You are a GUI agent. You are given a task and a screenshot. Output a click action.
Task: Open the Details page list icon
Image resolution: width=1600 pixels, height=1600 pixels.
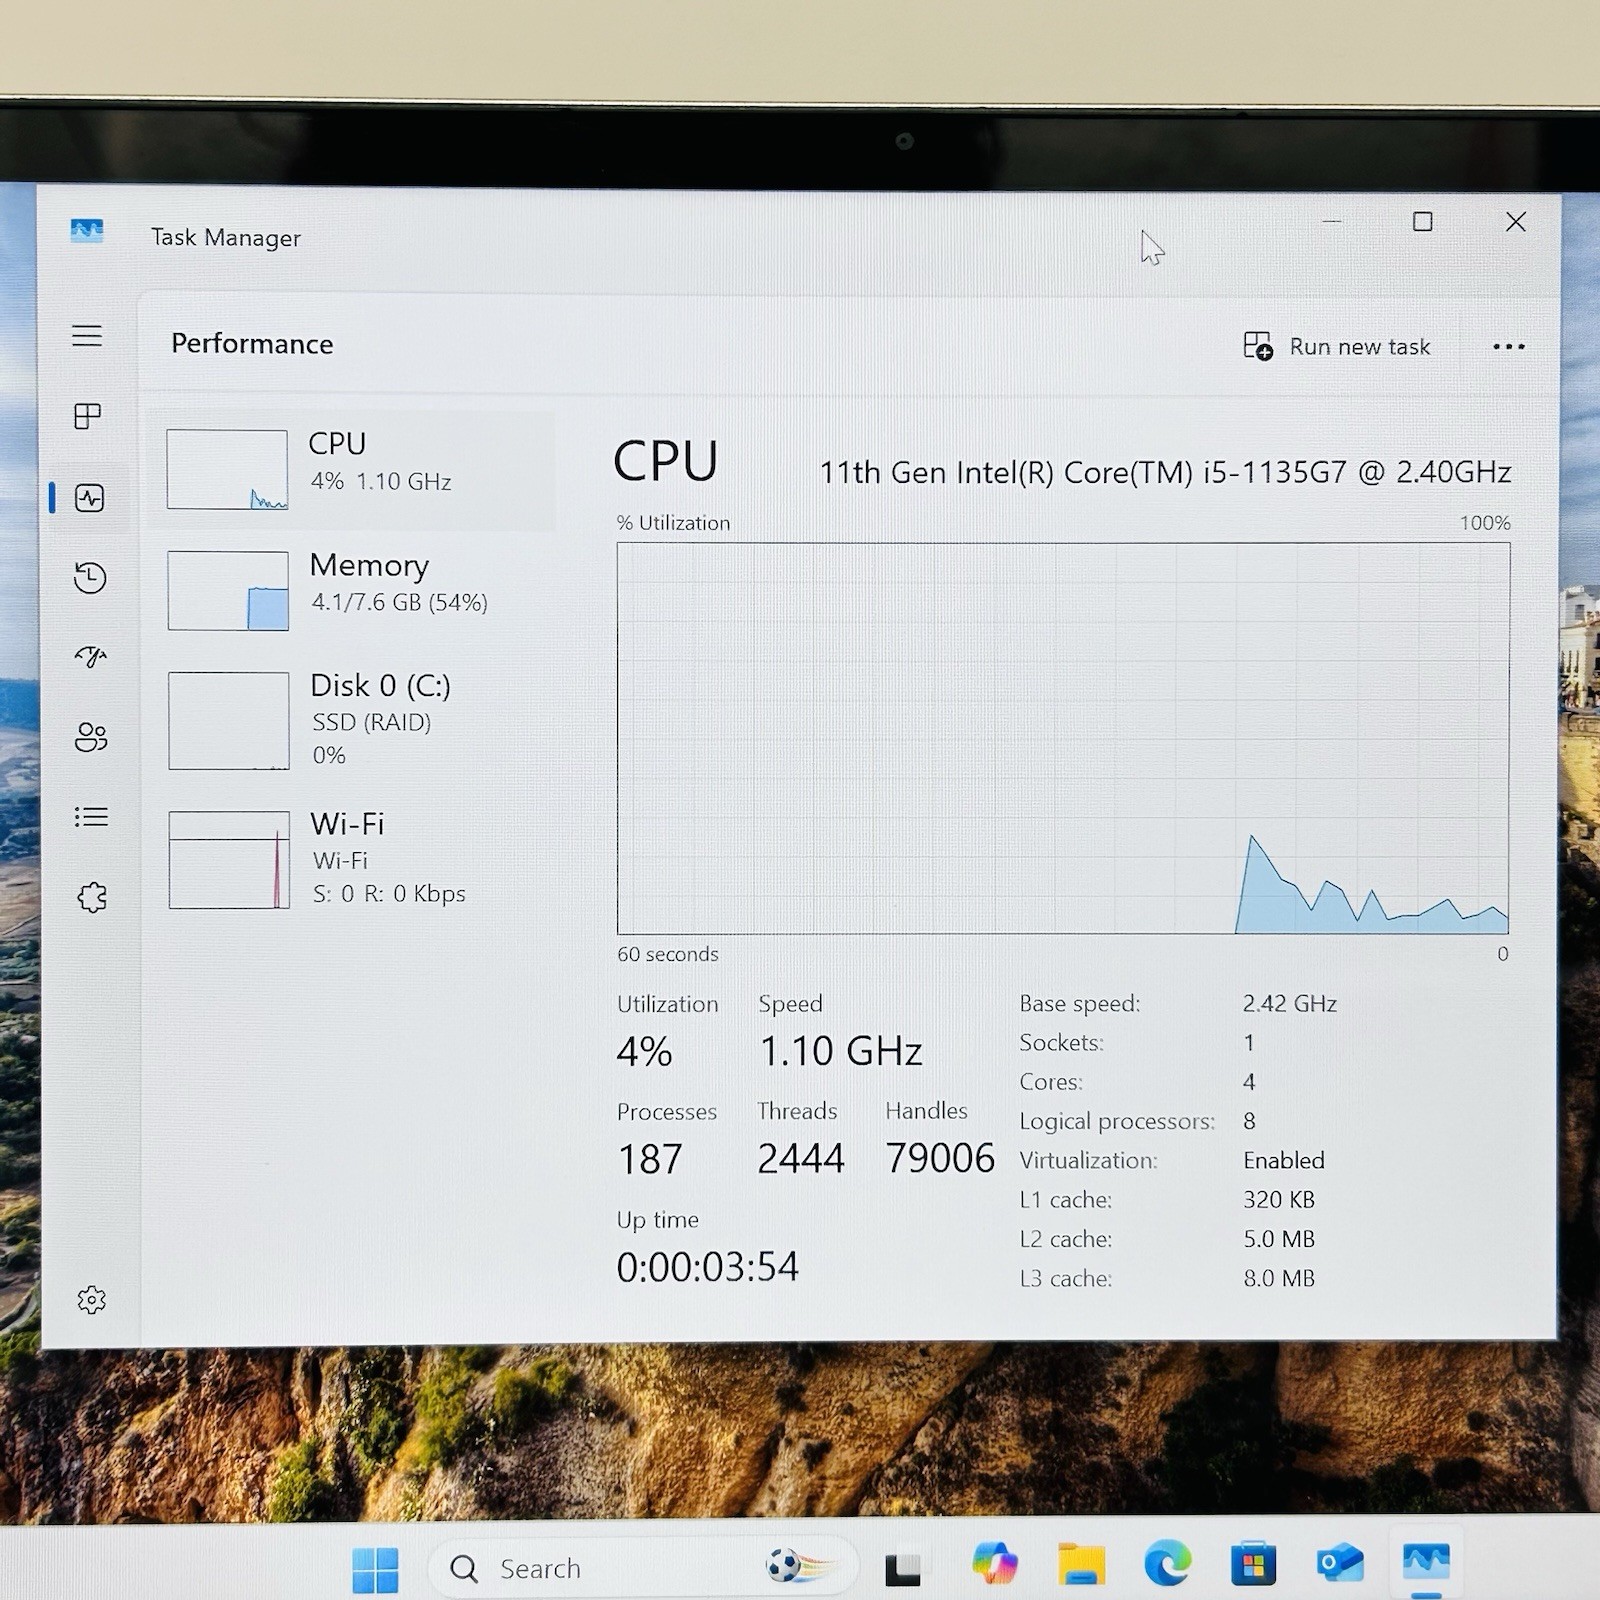[x=91, y=818]
